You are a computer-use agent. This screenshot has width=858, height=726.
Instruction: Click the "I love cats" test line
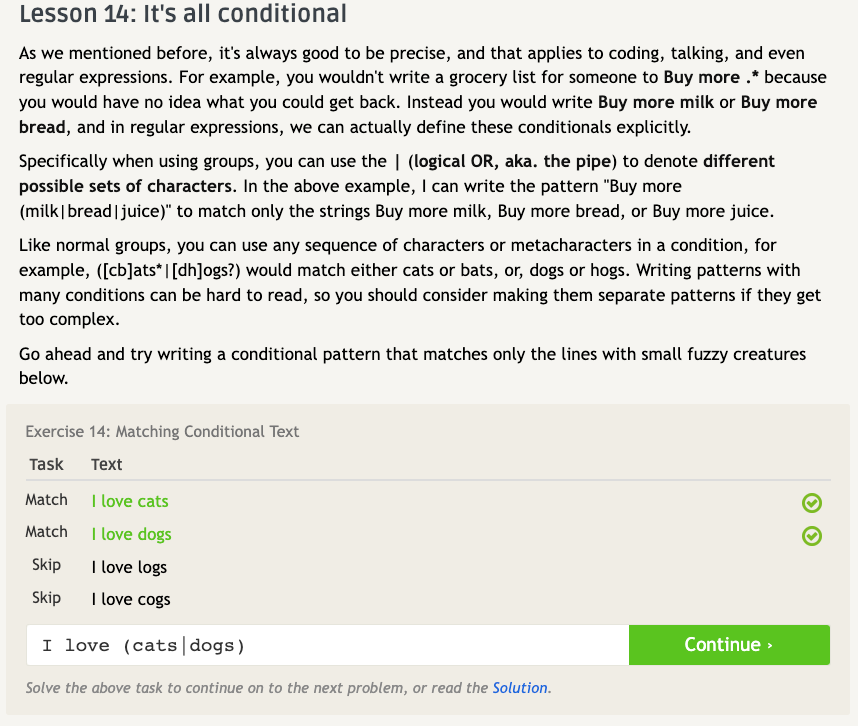tap(130, 502)
